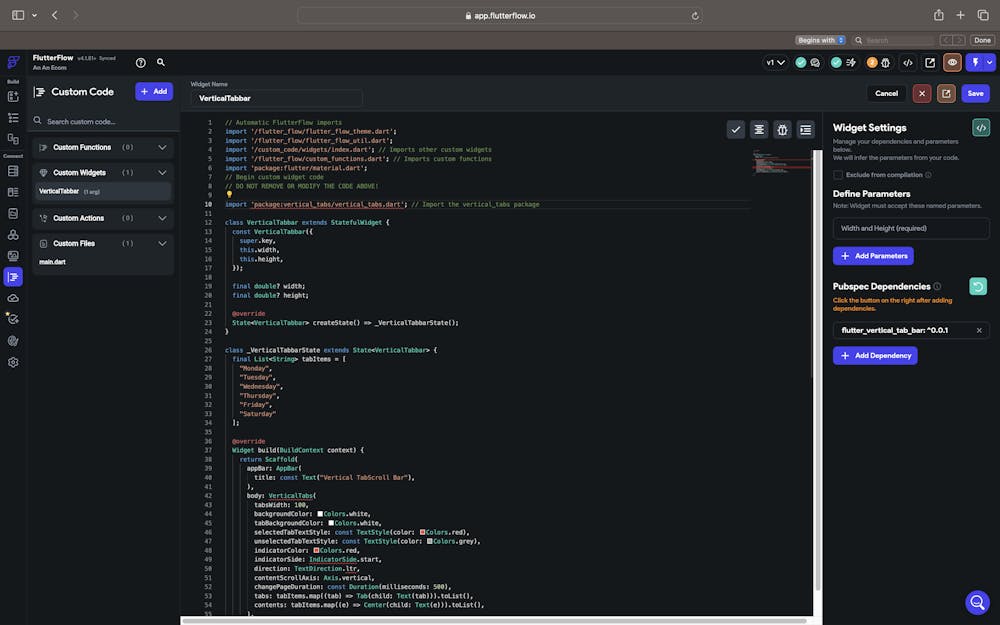Enable the Exclude from compilation checkbox
Screen dimensions: 1000x625
838,175
